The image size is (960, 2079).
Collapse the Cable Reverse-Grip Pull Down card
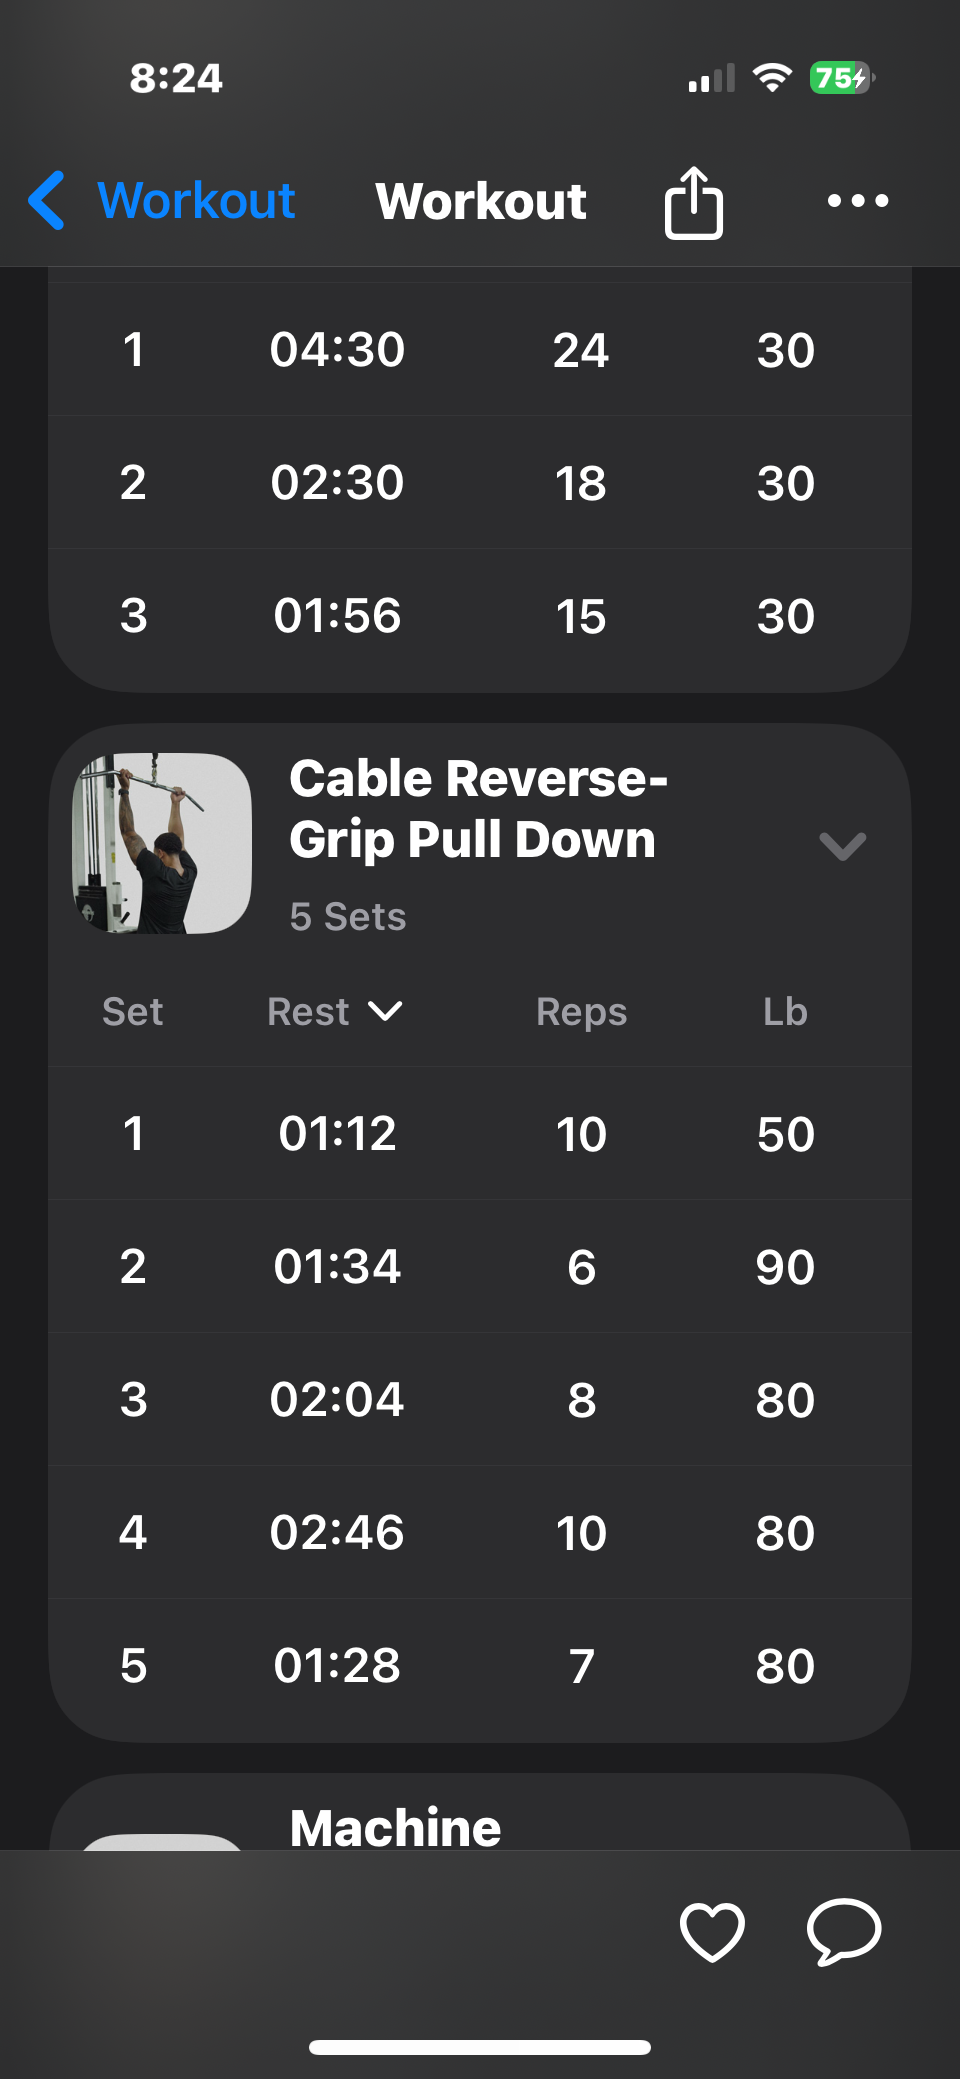(x=842, y=846)
